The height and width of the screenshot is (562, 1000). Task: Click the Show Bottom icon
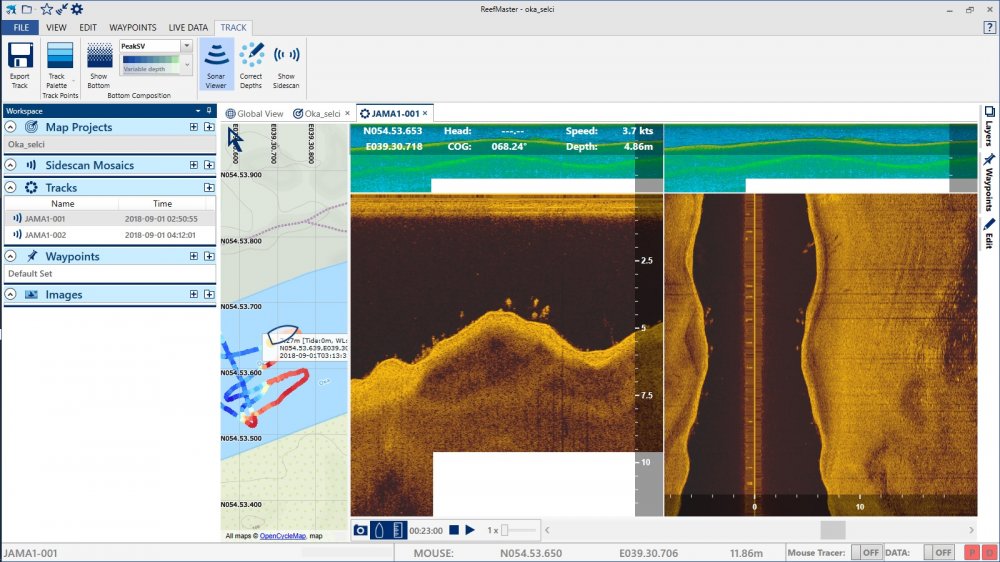pos(99,64)
